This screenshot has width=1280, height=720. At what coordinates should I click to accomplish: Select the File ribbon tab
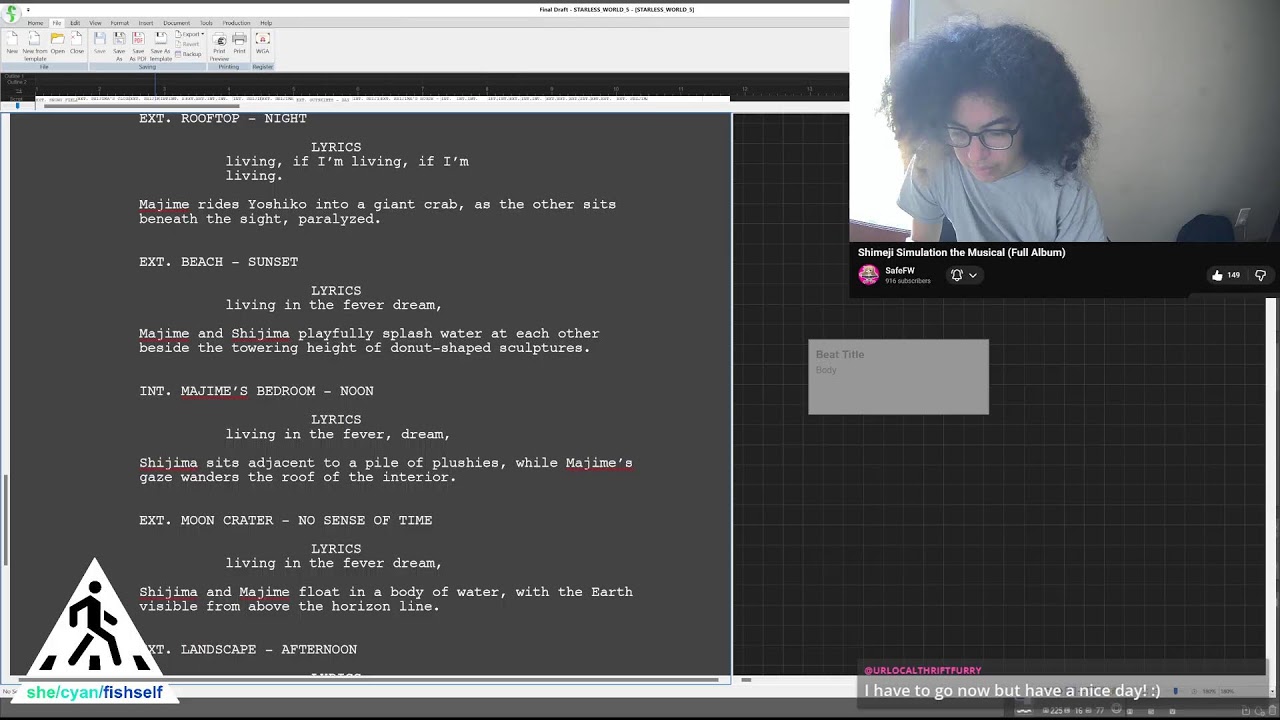[57, 22]
